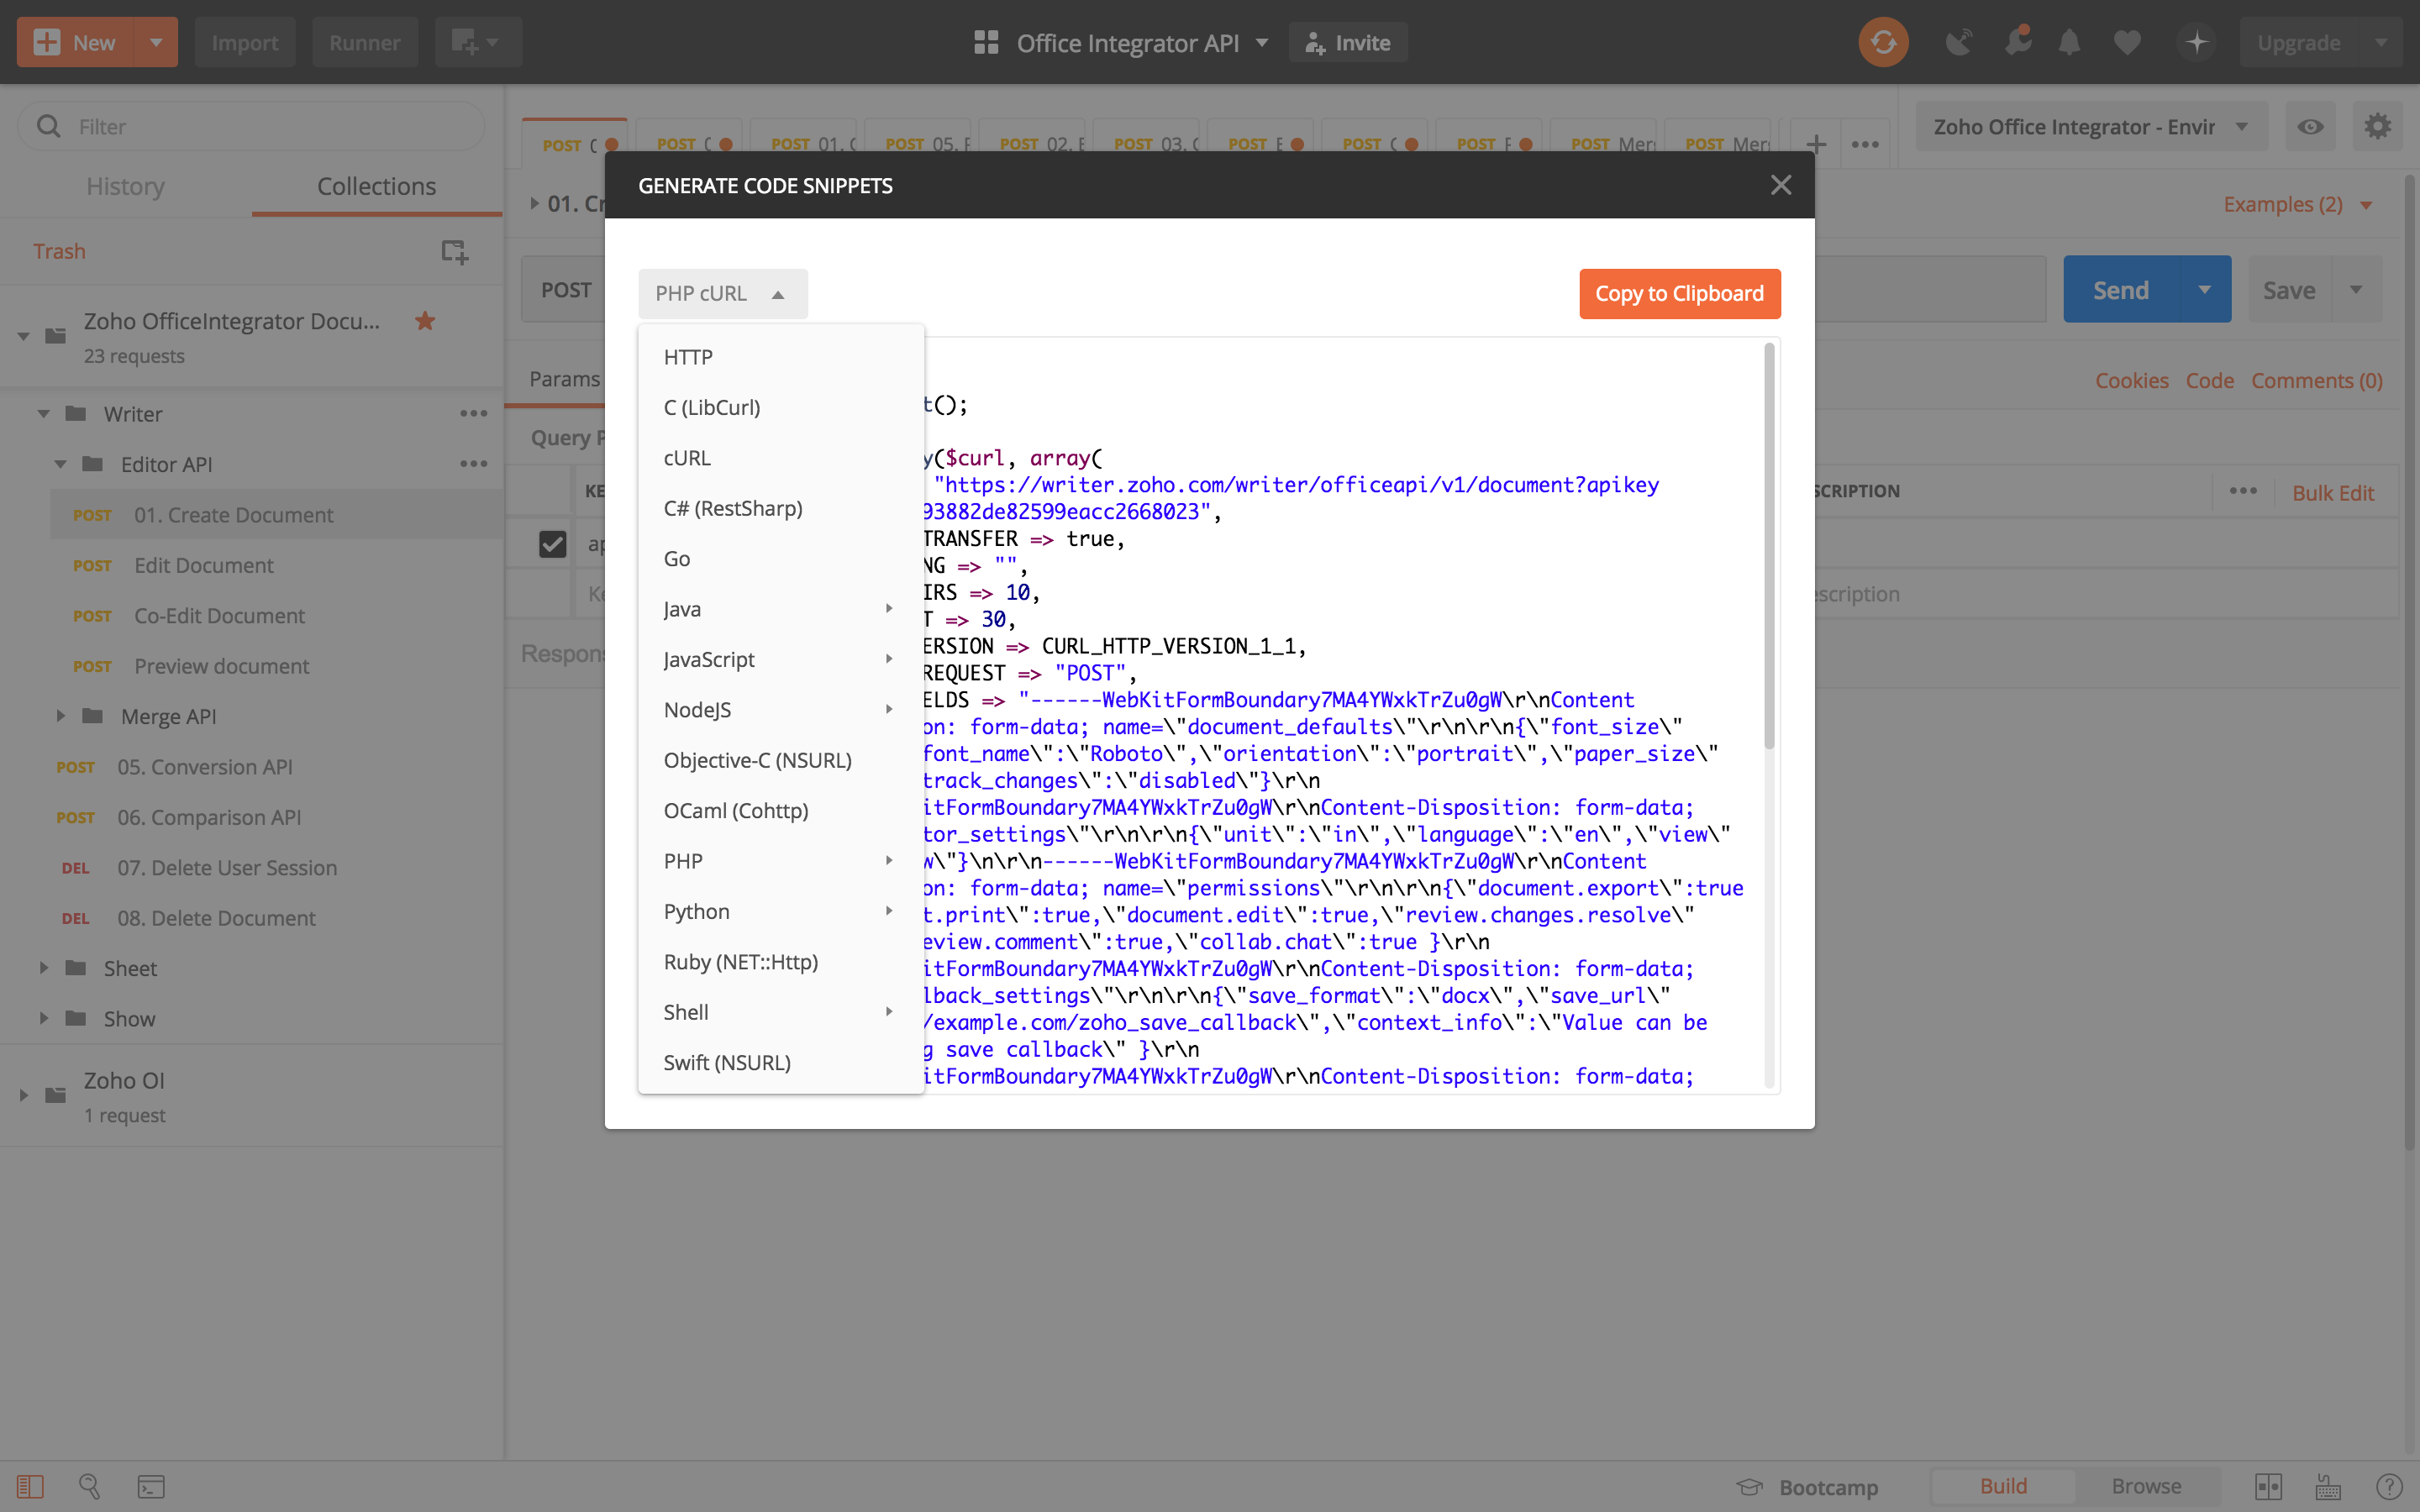Viewport: 2420px width, 1512px height.
Task: Click the code snippet vertical scrollbar
Action: [x=1768, y=546]
